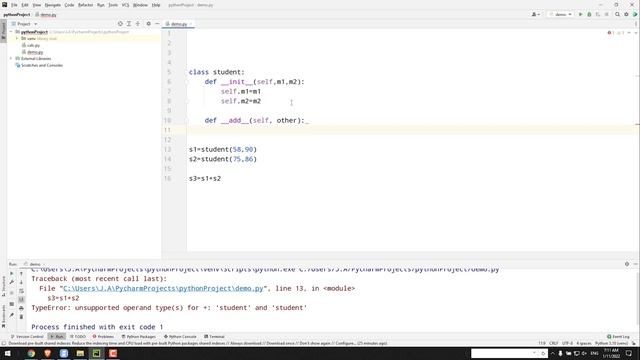Open the VCS menu

point(125,5)
